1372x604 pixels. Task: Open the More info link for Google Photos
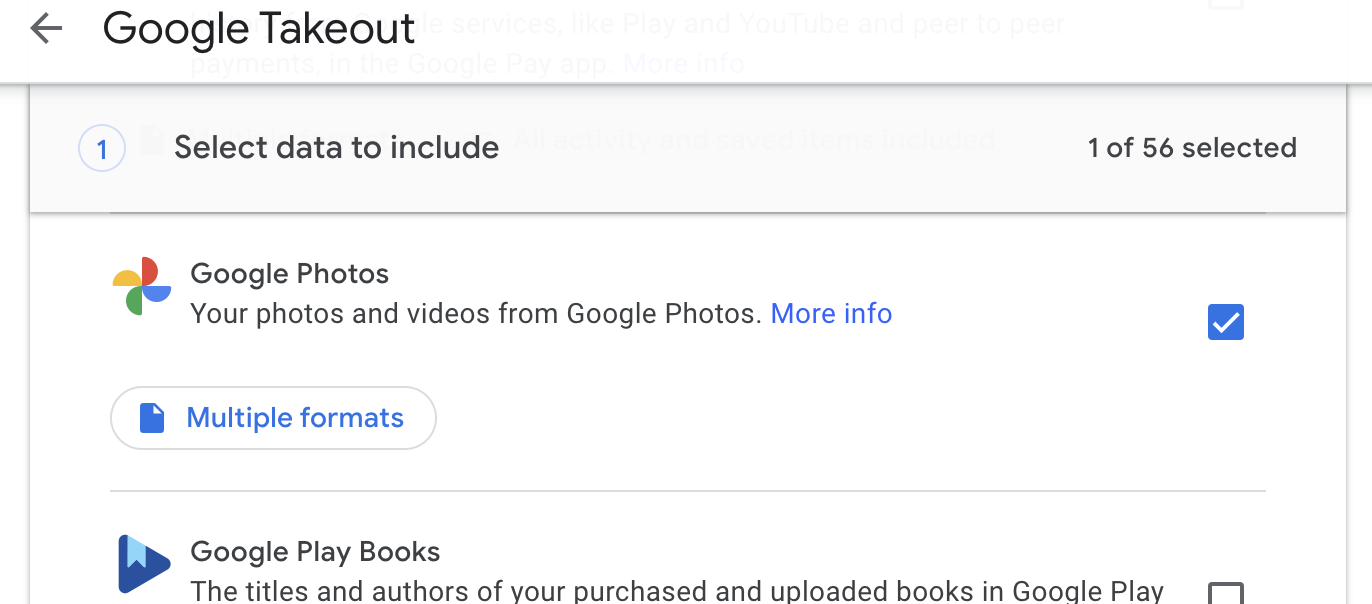coord(831,313)
